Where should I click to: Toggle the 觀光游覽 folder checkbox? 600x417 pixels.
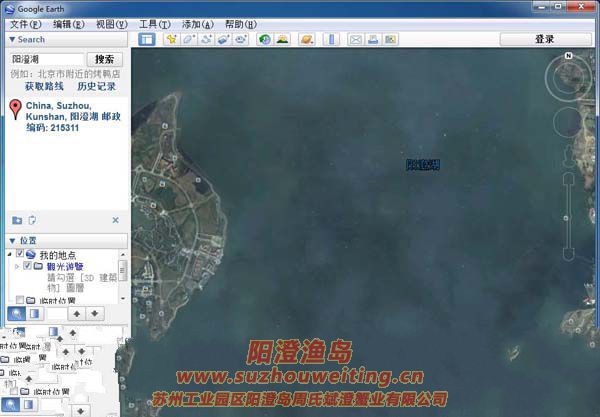(27, 267)
